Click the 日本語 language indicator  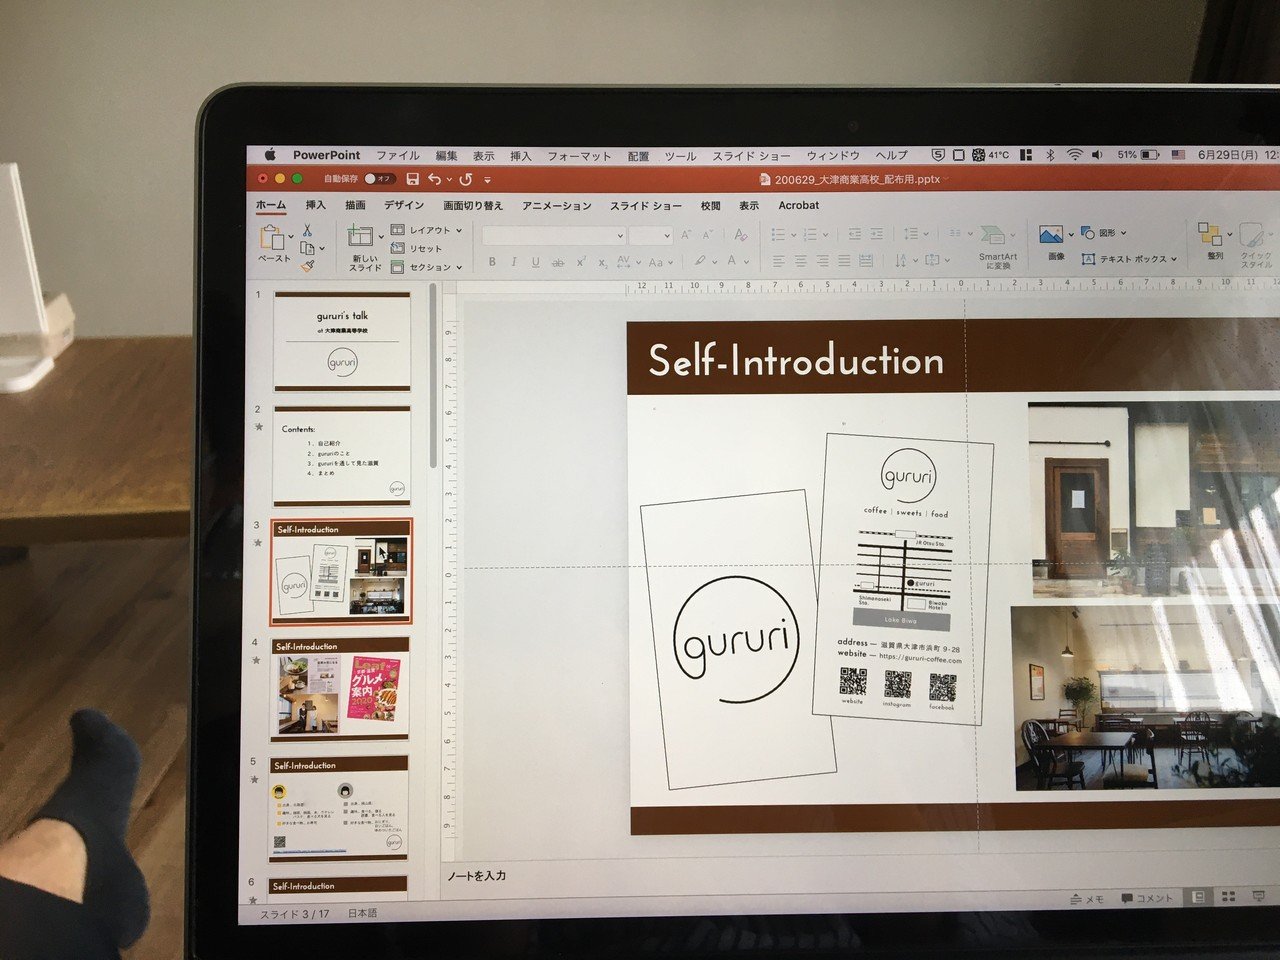[x=362, y=913]
